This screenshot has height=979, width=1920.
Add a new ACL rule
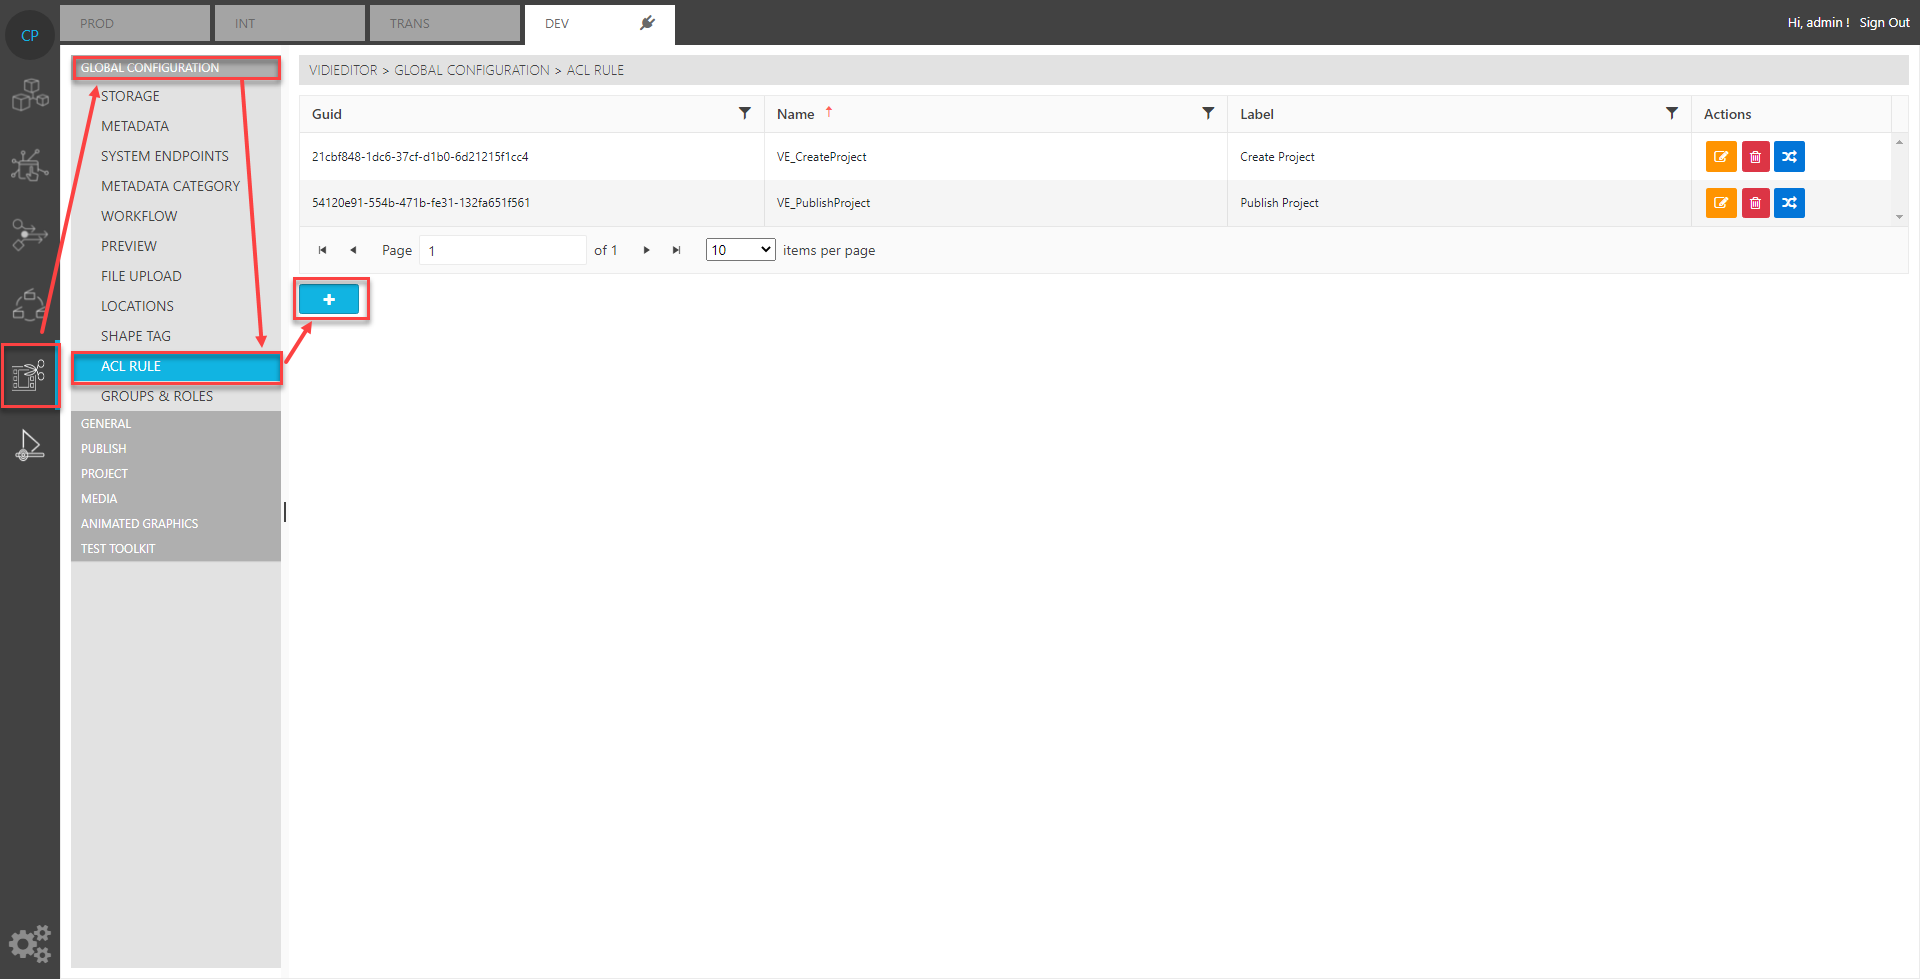point(329,299)
